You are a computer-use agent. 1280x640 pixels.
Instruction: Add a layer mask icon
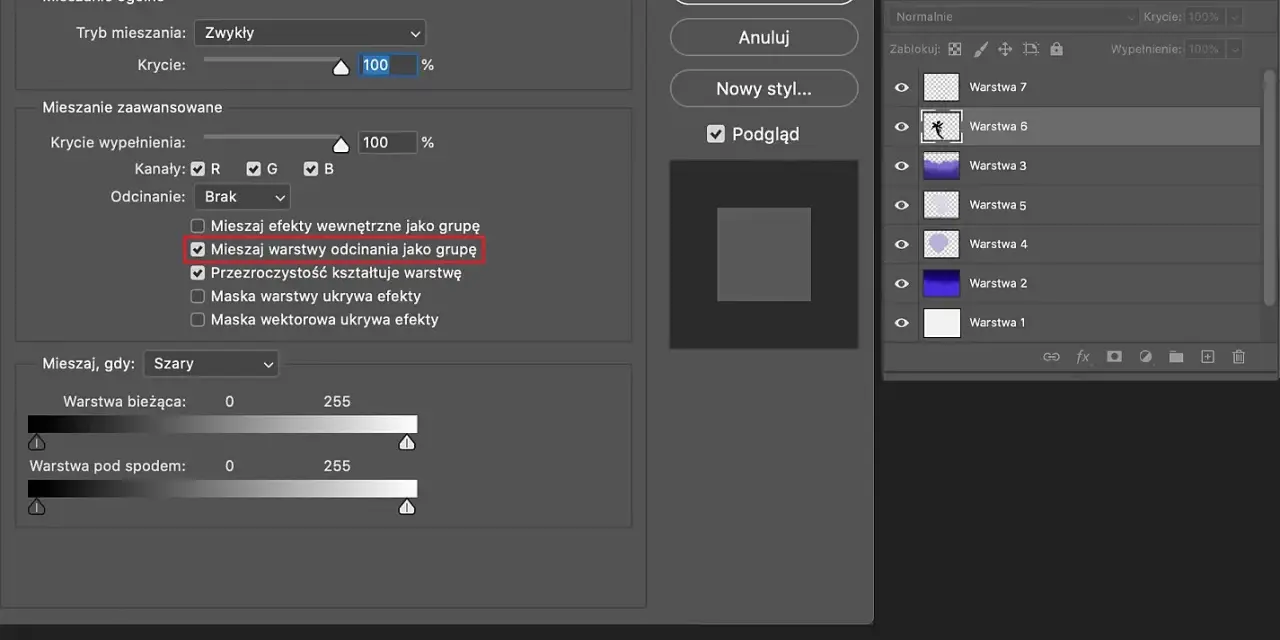[x=1114, y=357]
